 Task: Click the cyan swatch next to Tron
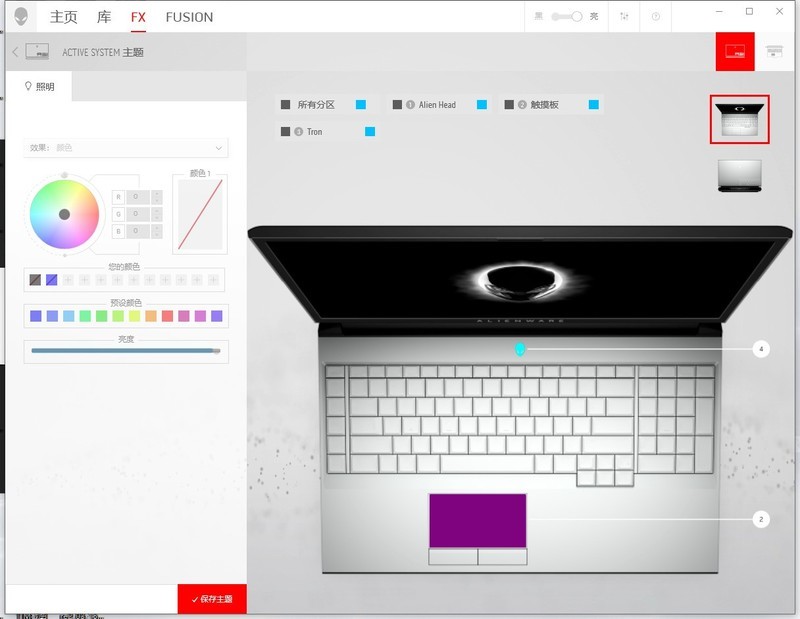point(370,132)
